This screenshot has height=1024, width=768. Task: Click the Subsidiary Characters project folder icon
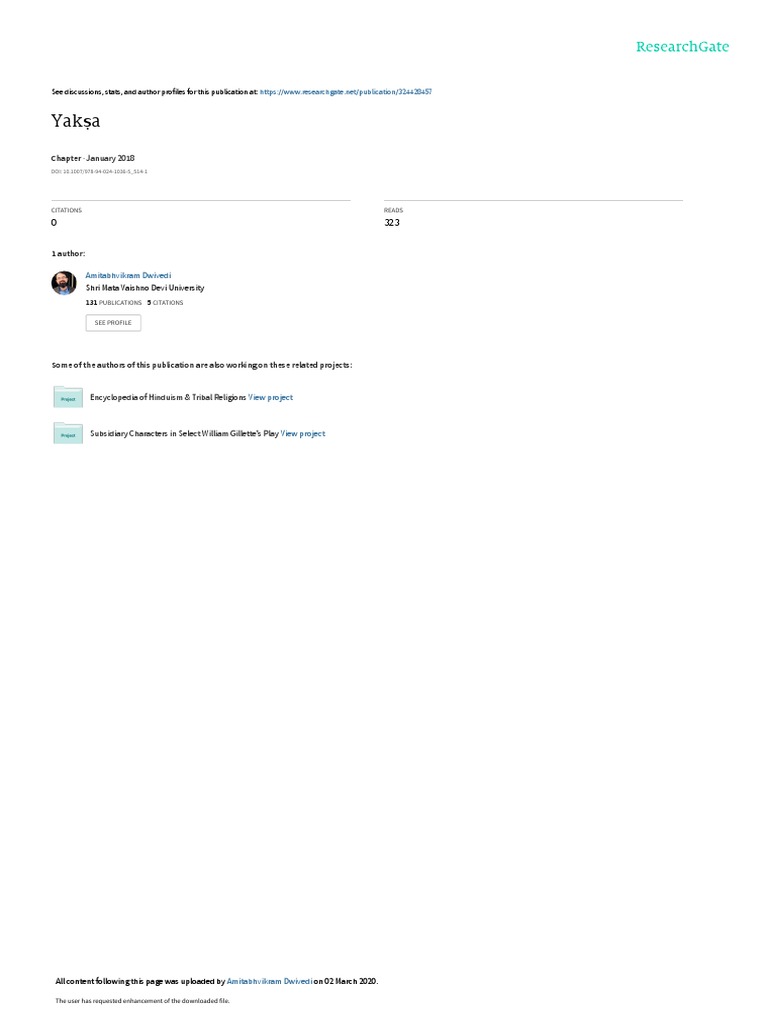(x=68, y=433)
